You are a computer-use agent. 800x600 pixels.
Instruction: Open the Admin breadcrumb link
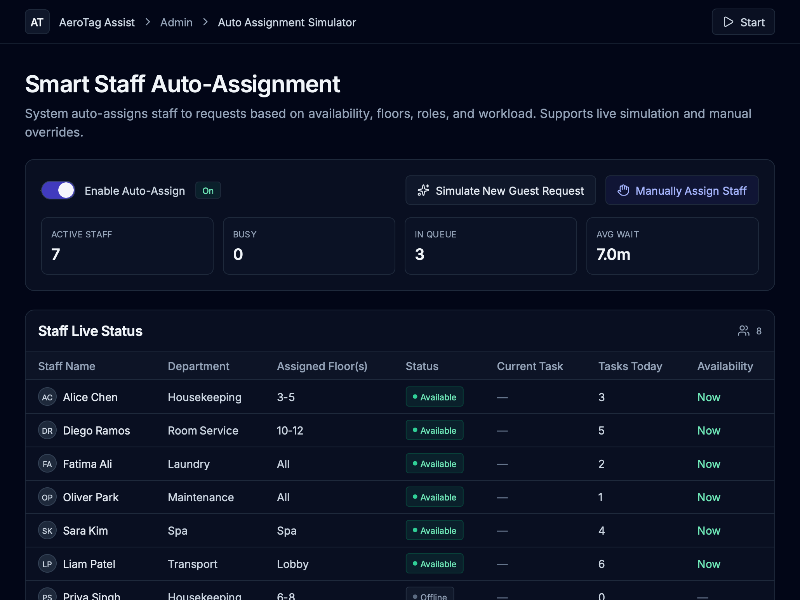176,22
